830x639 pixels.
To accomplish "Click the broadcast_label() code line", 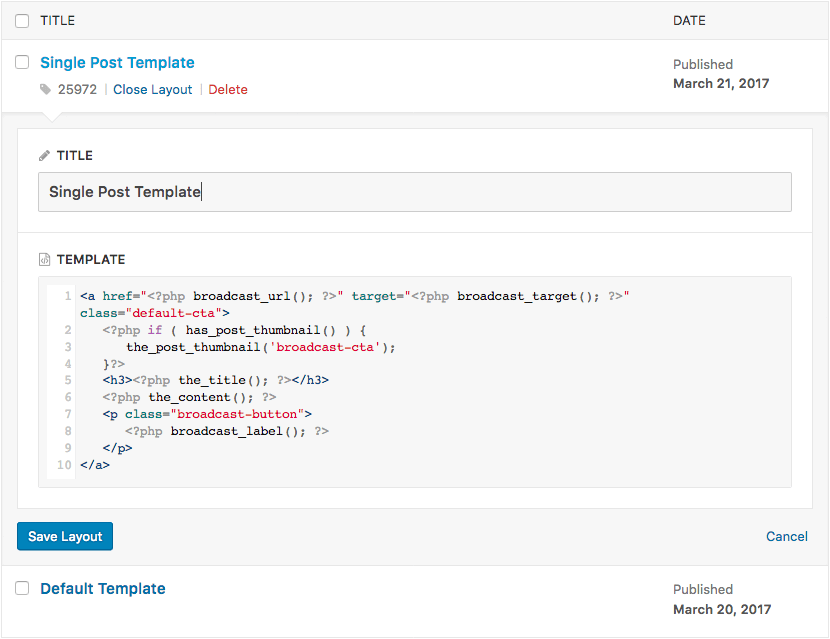I will (227, 431).
